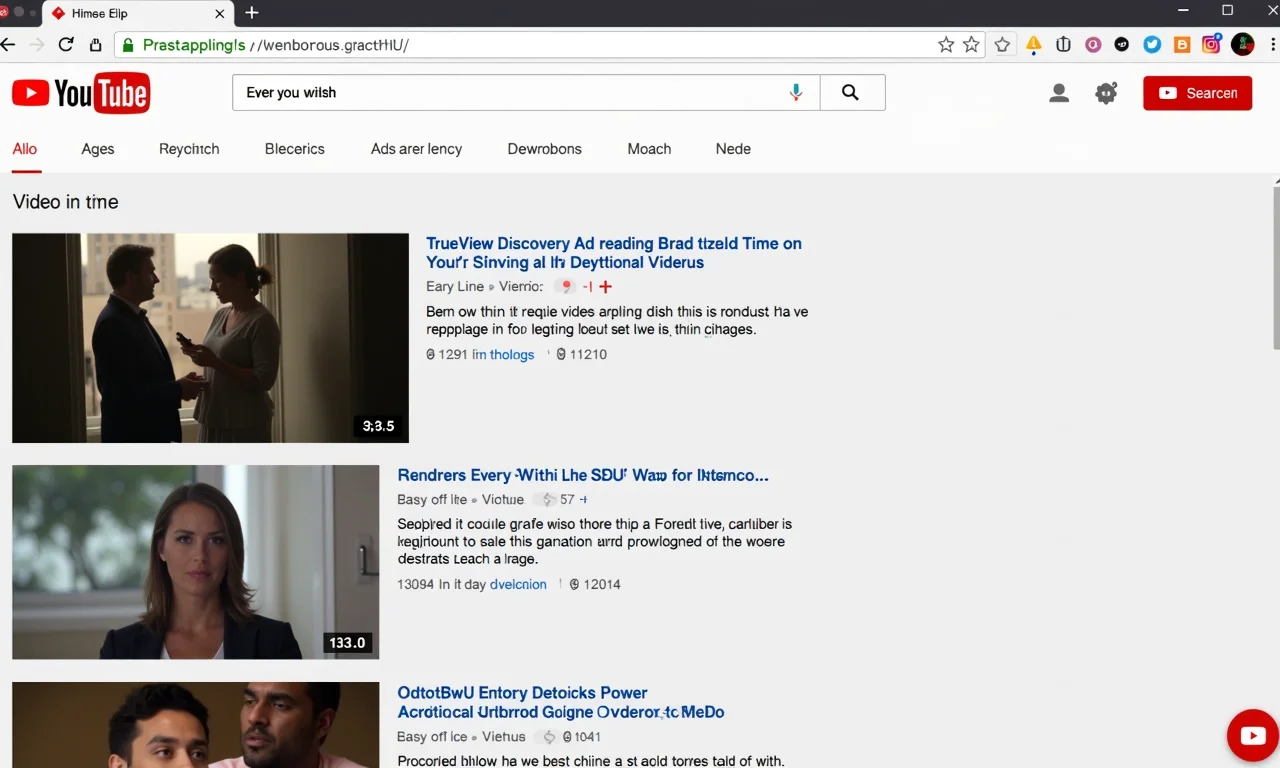
Task: Open the floating chat bubble icon
Action: pos(1253,735)
